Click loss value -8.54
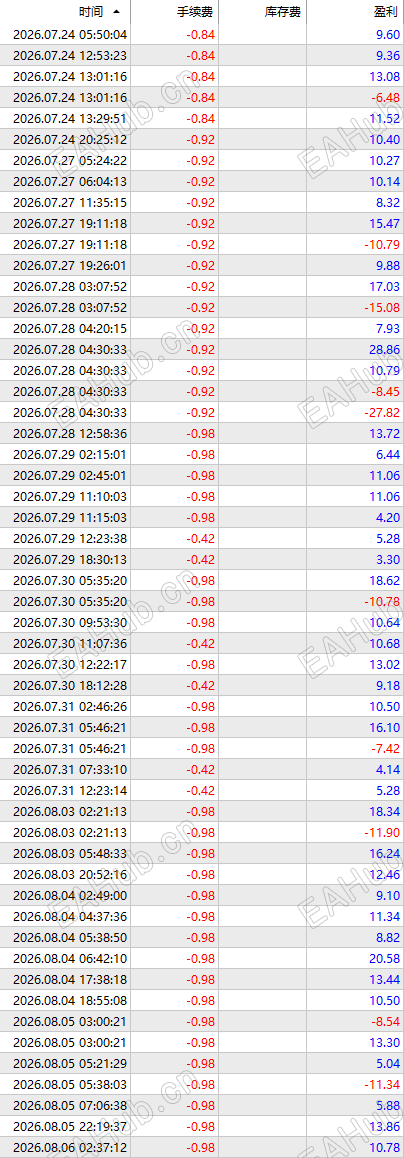 click(x=386, y=1020)
